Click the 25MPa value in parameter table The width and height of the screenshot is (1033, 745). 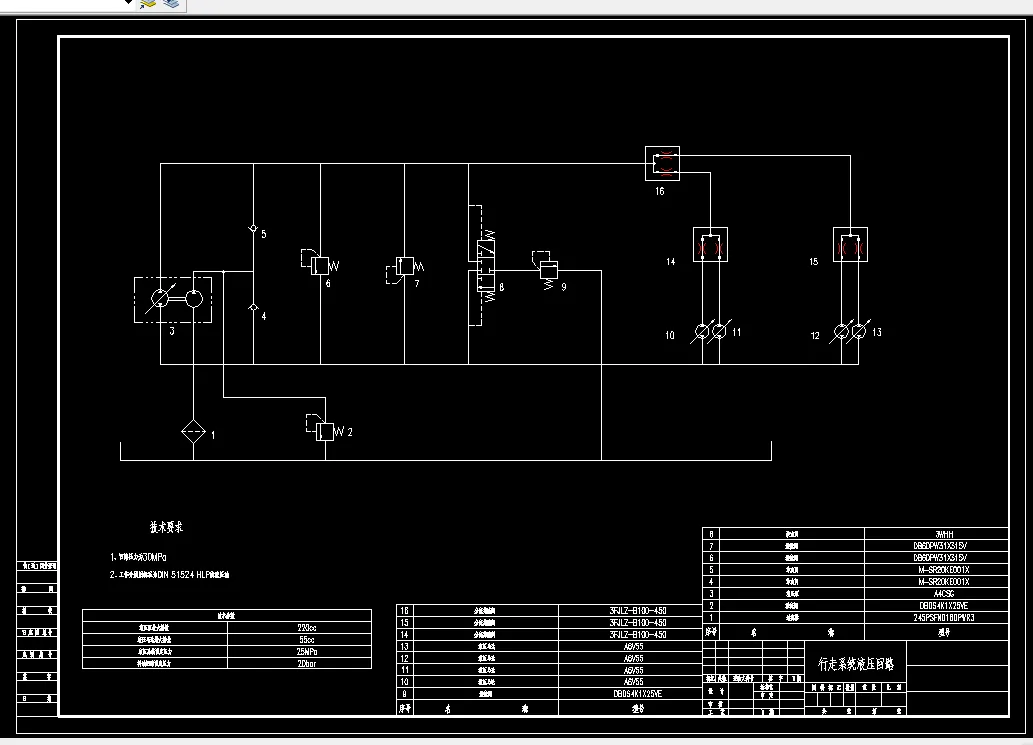pos(307,651)
